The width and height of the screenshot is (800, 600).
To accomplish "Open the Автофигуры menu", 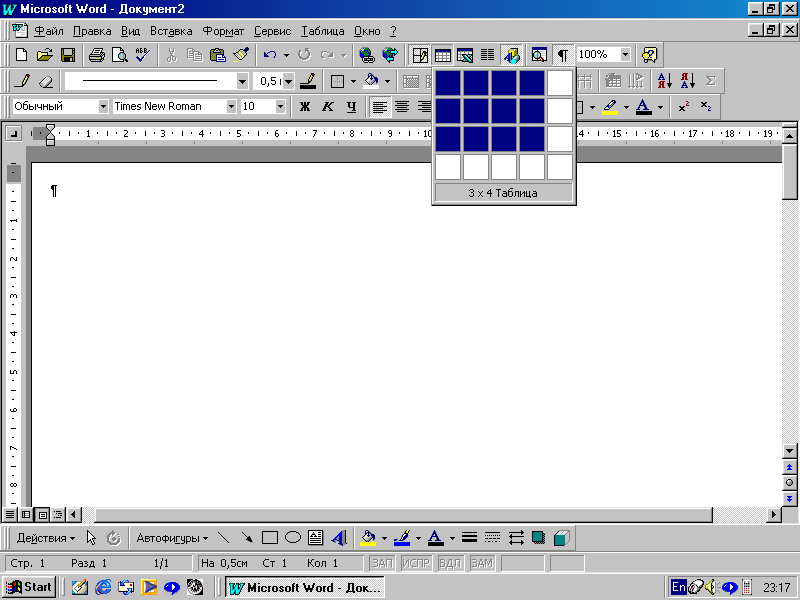I will pyautogui.click(x=172, y=538).
